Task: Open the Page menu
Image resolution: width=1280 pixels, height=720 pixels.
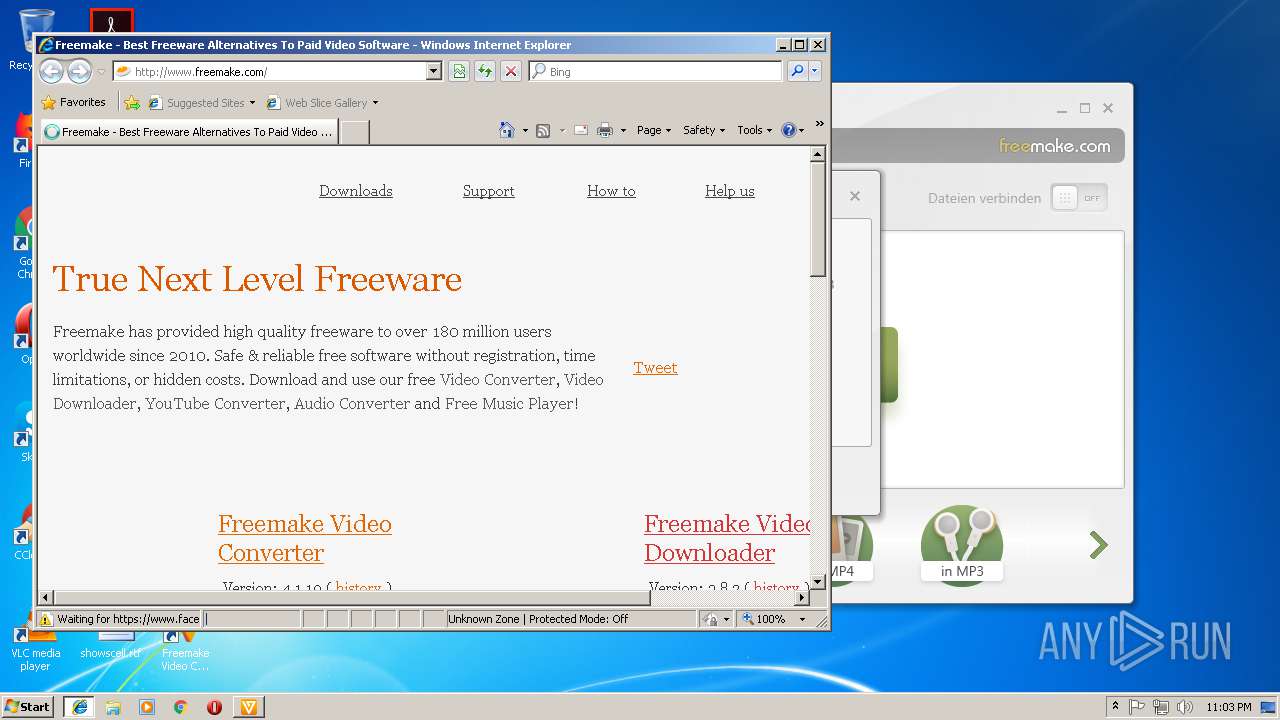Action: click(x=654, y=130)
